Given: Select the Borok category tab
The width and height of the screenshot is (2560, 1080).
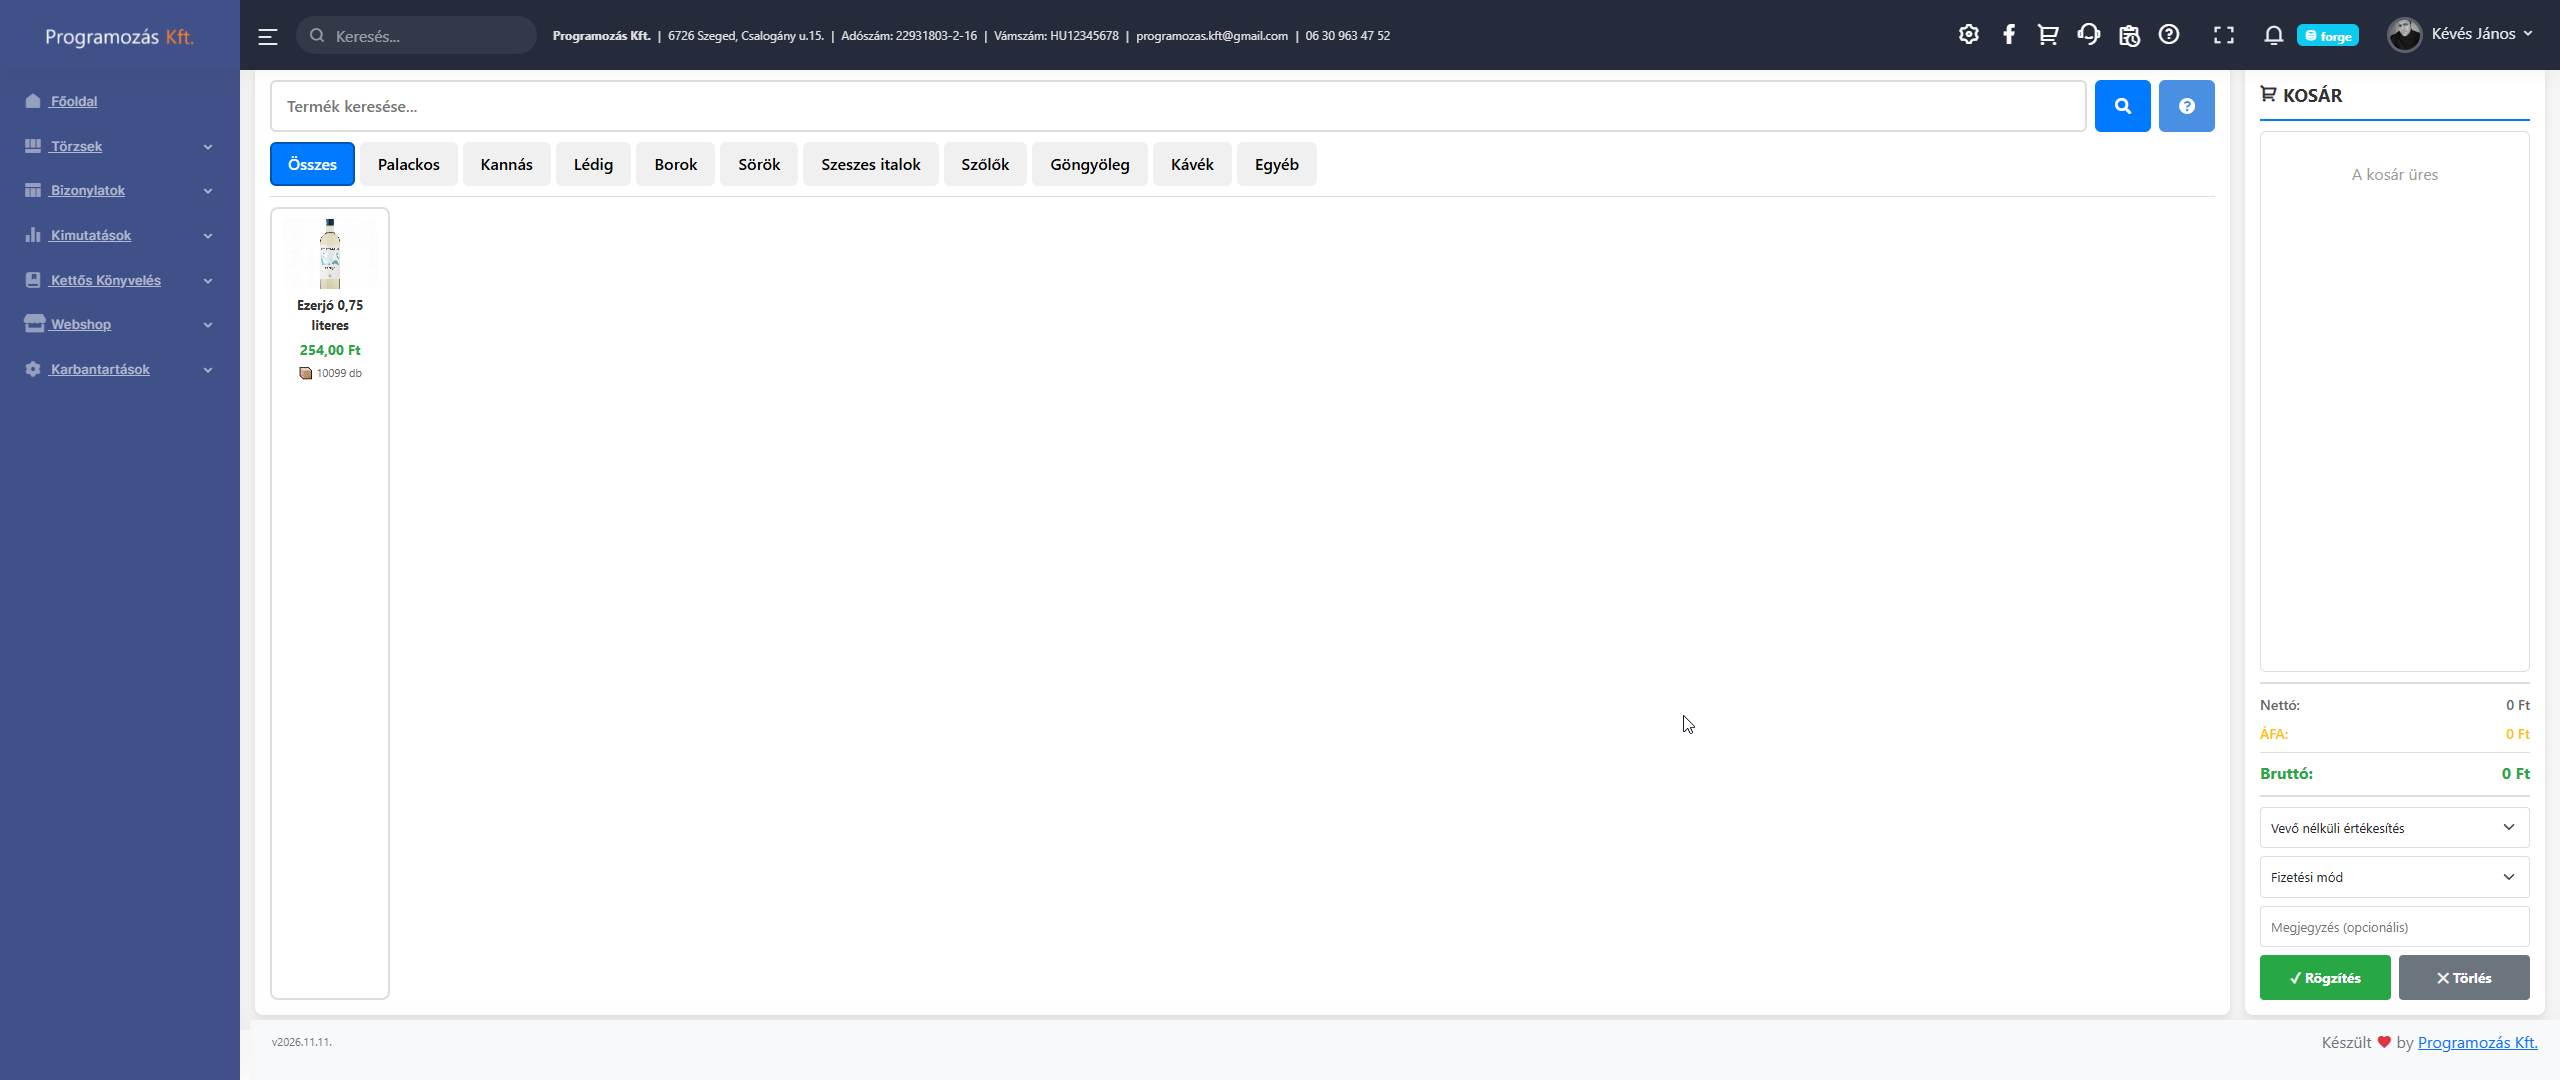Looking at the screenshot, I should click(675, 164).
